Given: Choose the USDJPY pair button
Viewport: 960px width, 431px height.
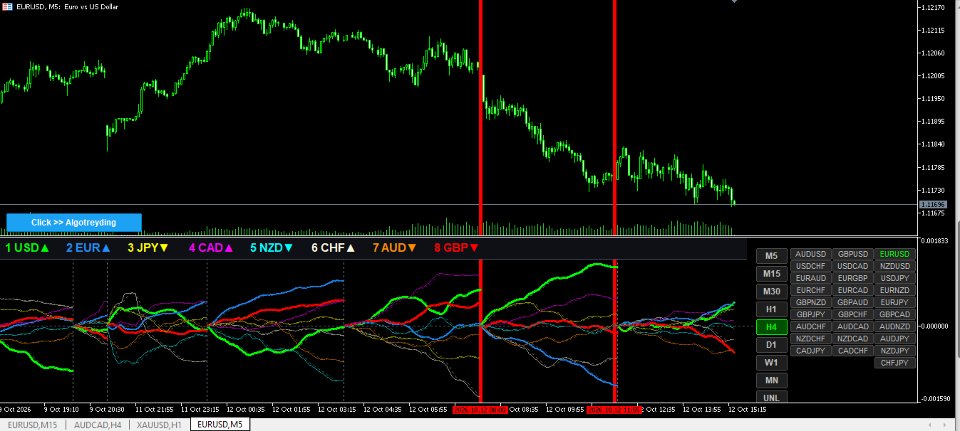Looking at the screenshot, I should click(894, 278).
